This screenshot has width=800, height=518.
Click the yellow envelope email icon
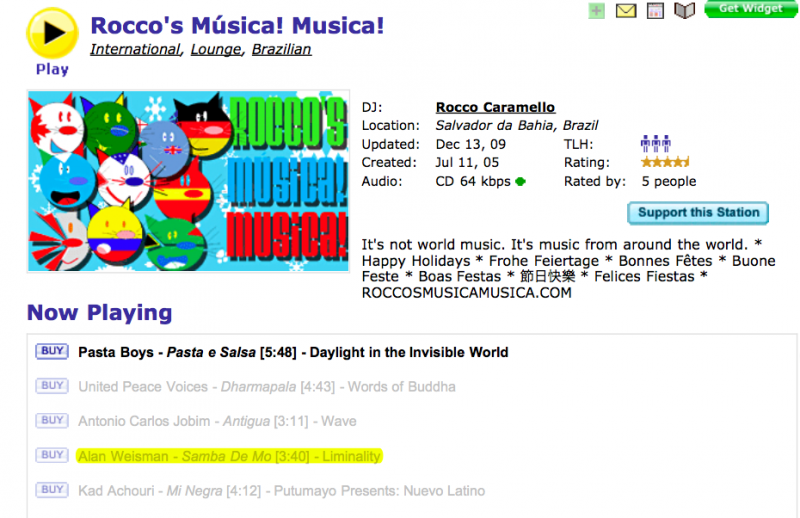coord(626,11)
